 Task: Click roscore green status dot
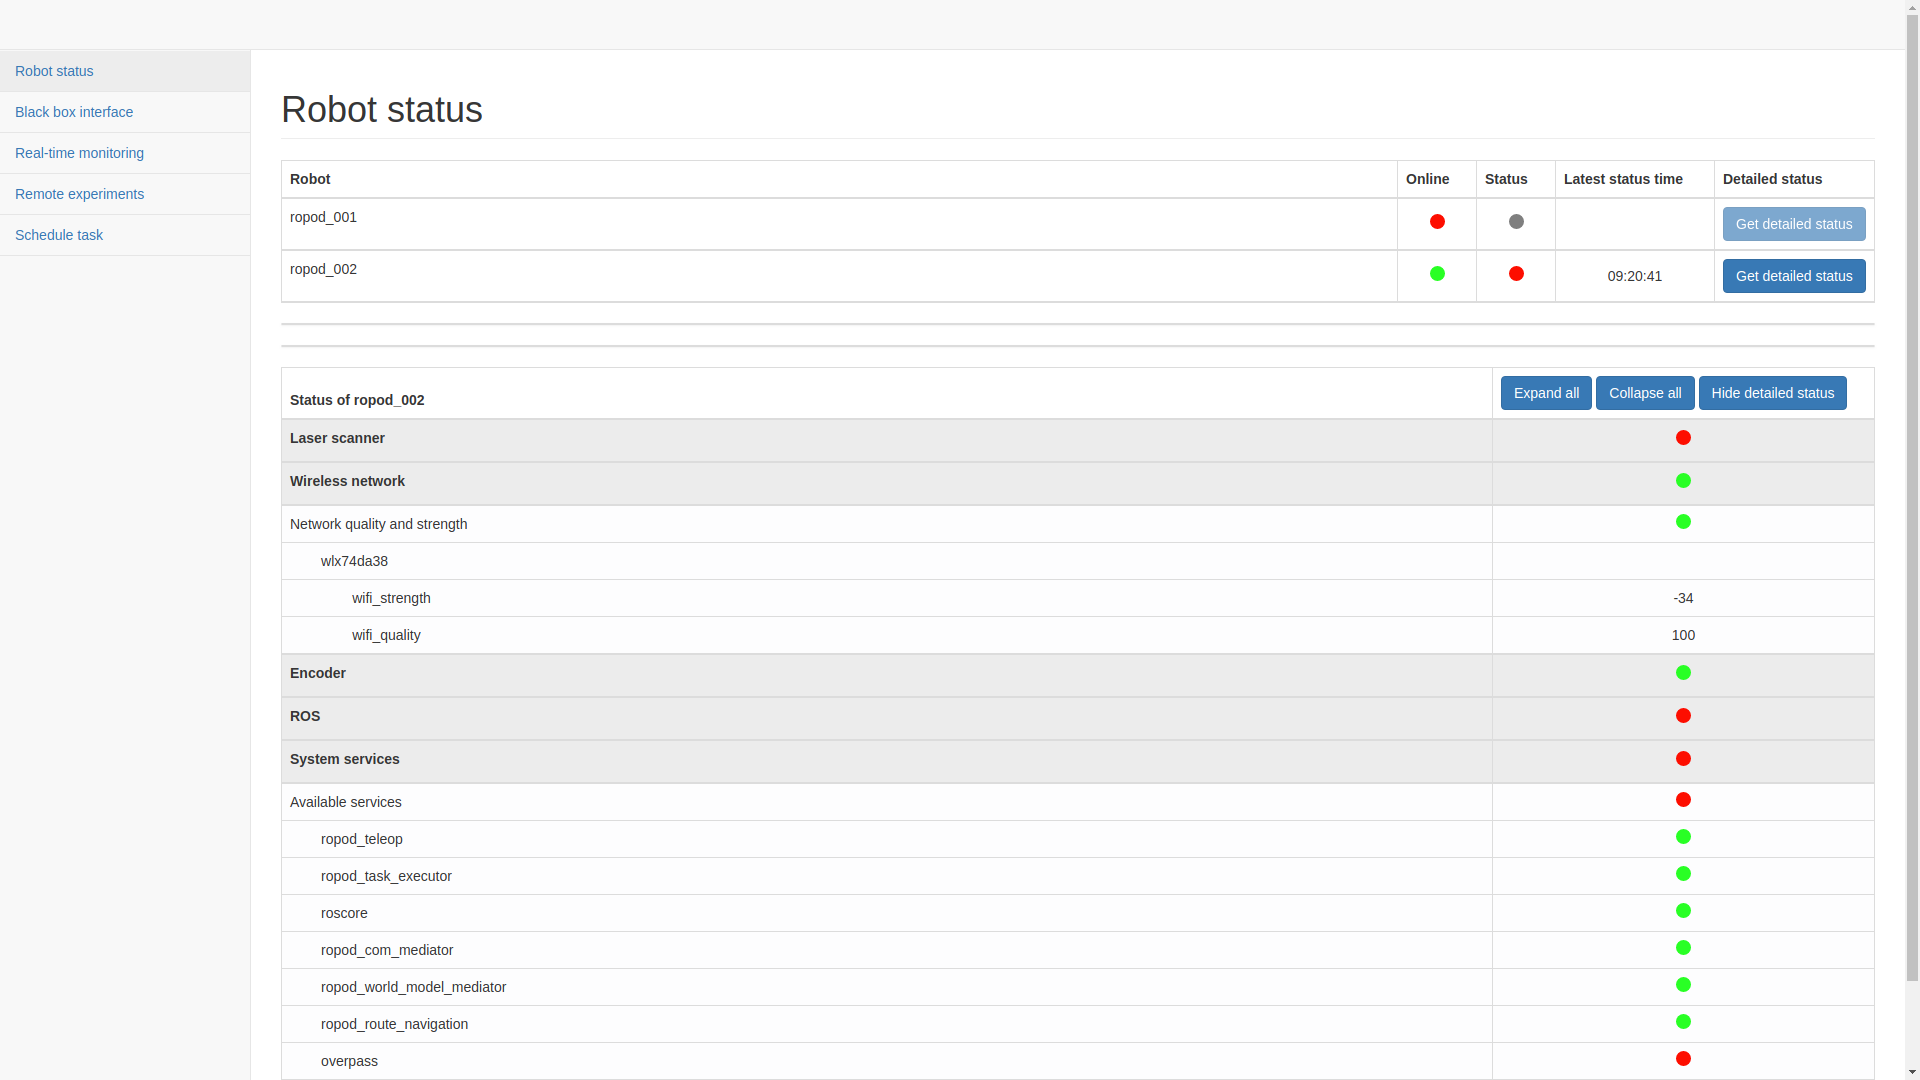point(1683,911)
